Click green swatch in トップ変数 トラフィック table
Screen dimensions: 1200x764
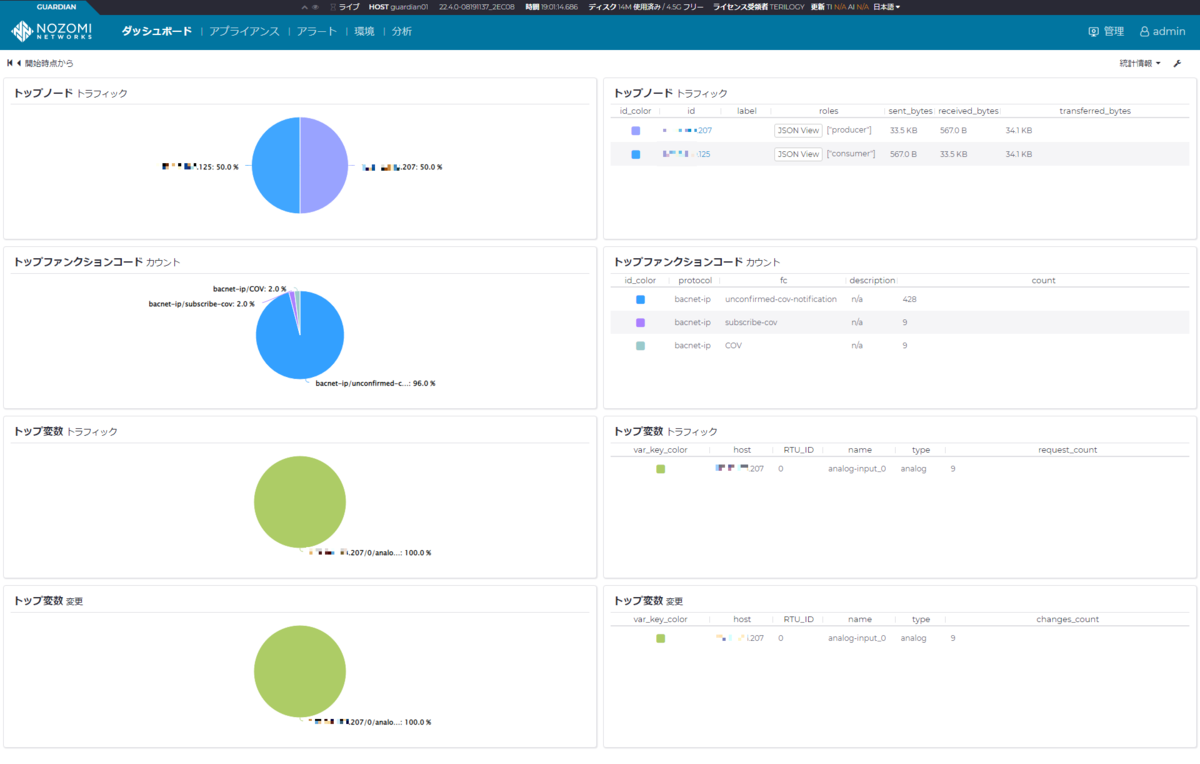[660, 468]
